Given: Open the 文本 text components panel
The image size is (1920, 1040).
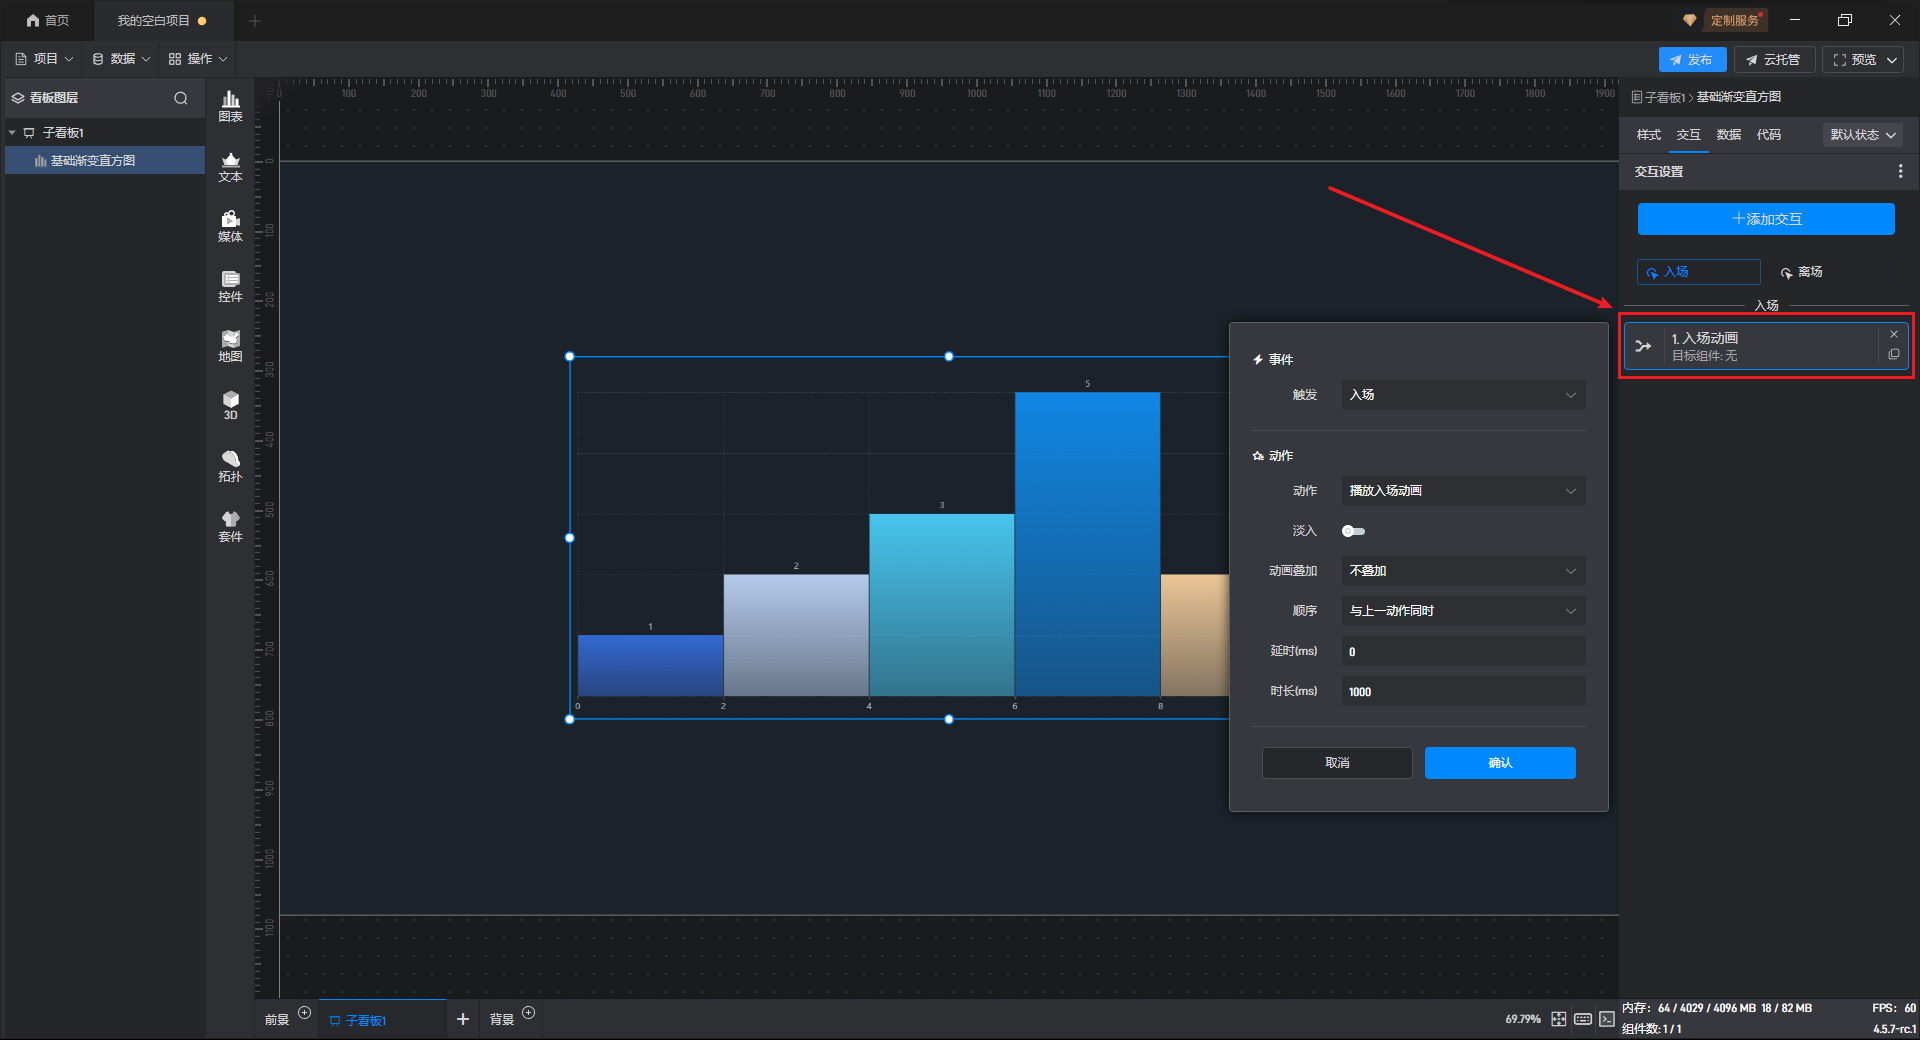Looking at the screenshot, I should 230,166.
